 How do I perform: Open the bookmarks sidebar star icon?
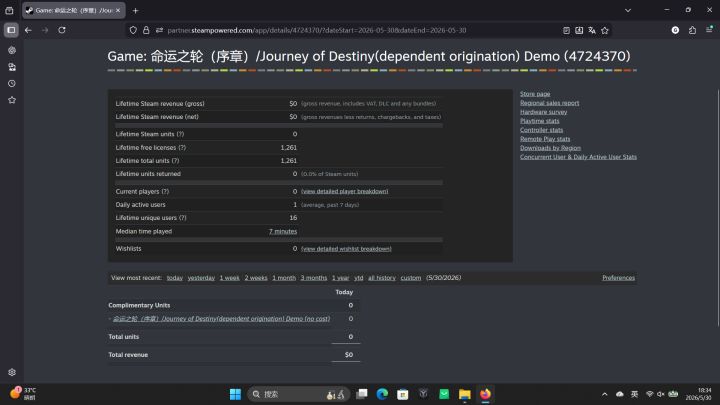click(x=12, y=100)
